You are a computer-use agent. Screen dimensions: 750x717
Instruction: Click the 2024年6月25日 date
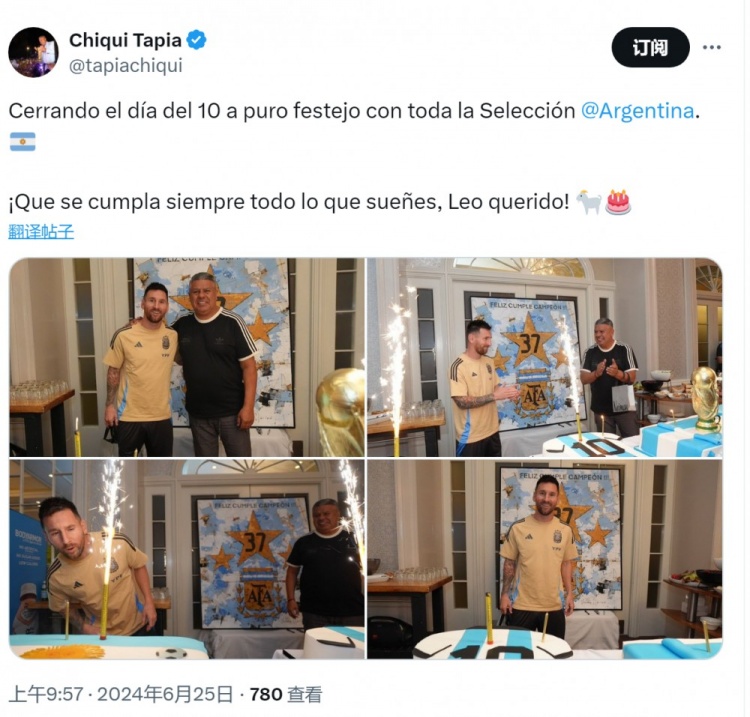pos(165,694)
